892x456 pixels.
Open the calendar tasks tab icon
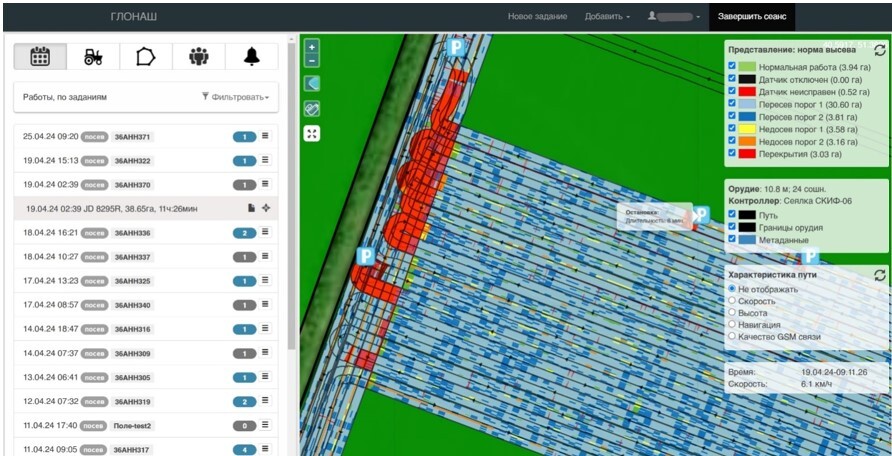point(40,56)
